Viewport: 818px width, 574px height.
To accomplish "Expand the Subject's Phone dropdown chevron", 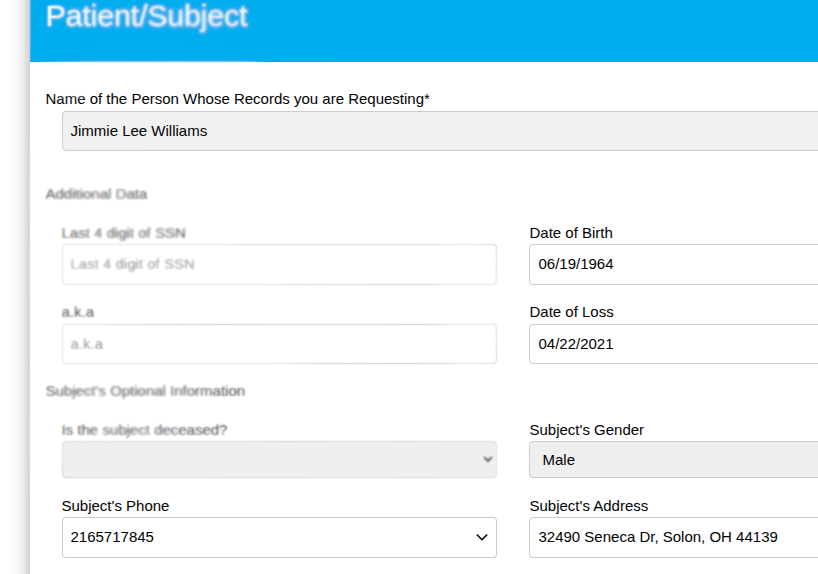I will point(480,538).
